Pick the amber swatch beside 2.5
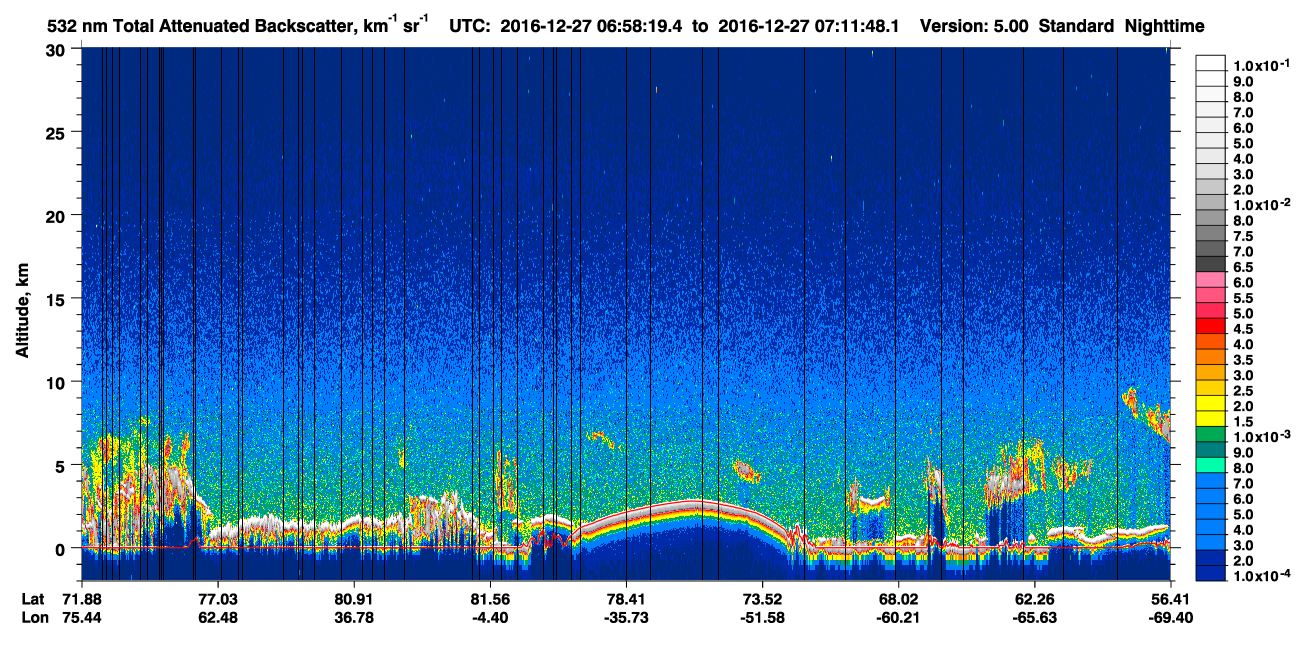The height and width of the screenshot is (667, 1300). (1210, 387)
